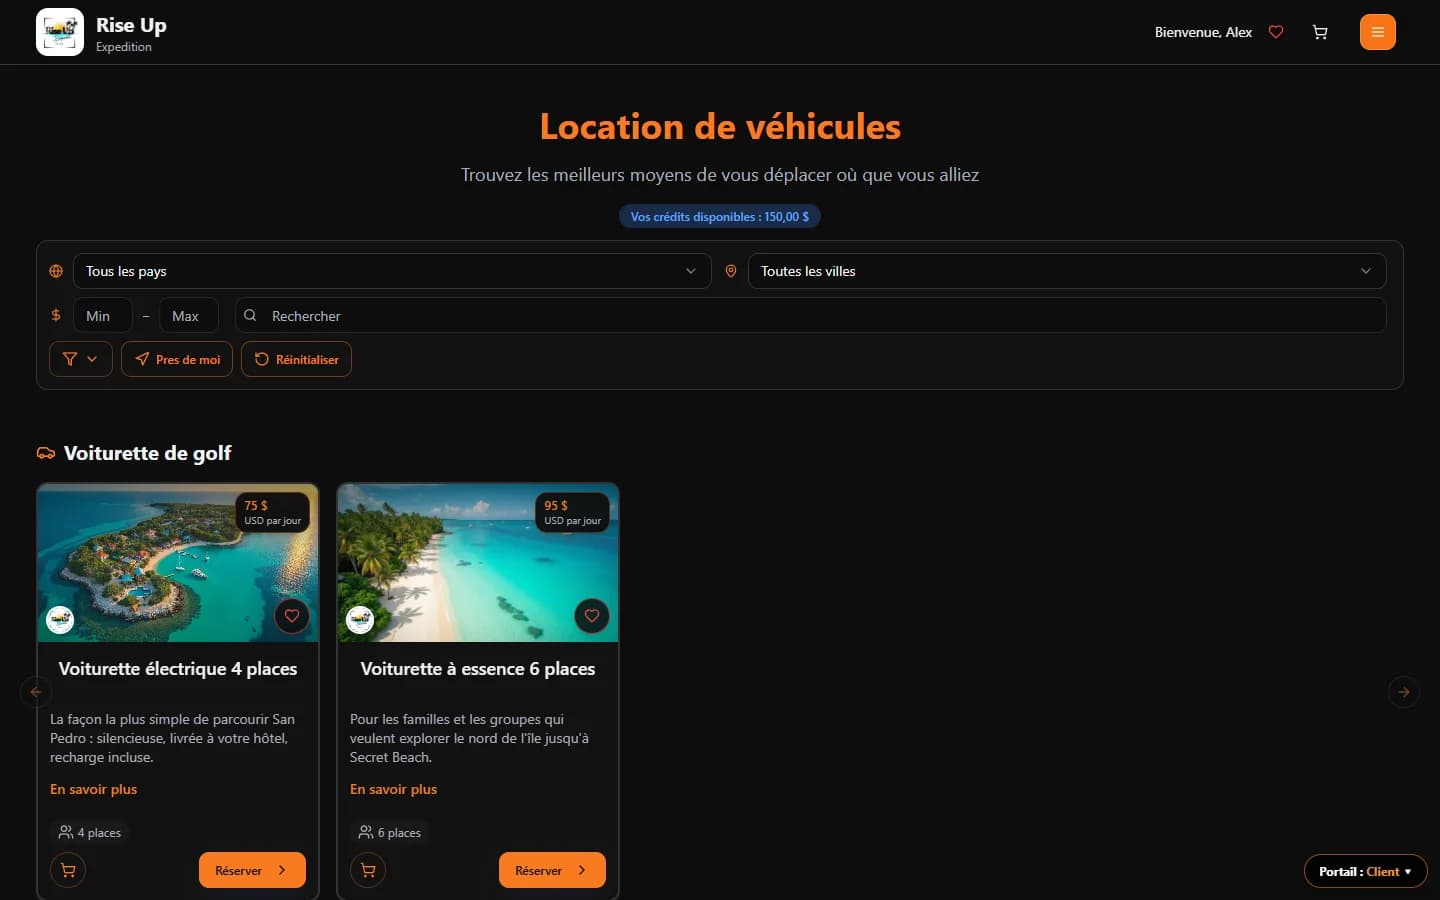The width and height of the screenshot is (1440, 900).
Task: Add Voiturette électrique 4 places to cart
Action: [x=68, y=870]
